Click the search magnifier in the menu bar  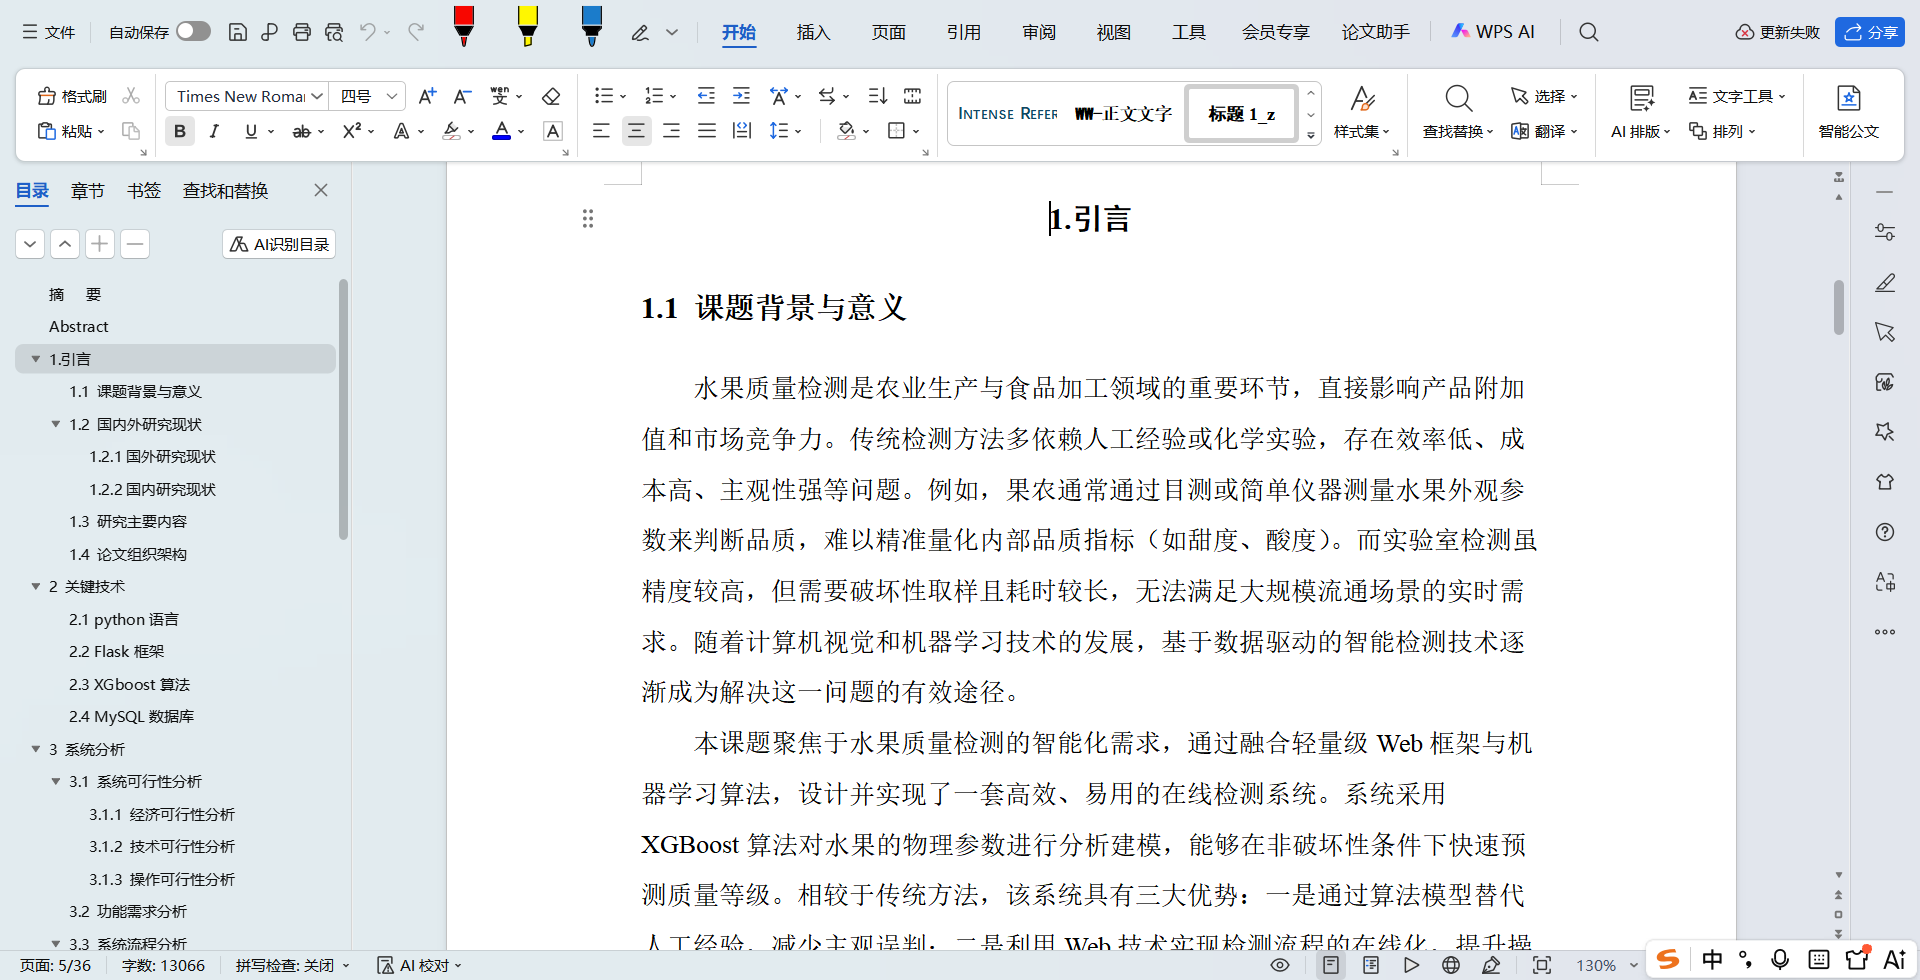click(1588, 32)
